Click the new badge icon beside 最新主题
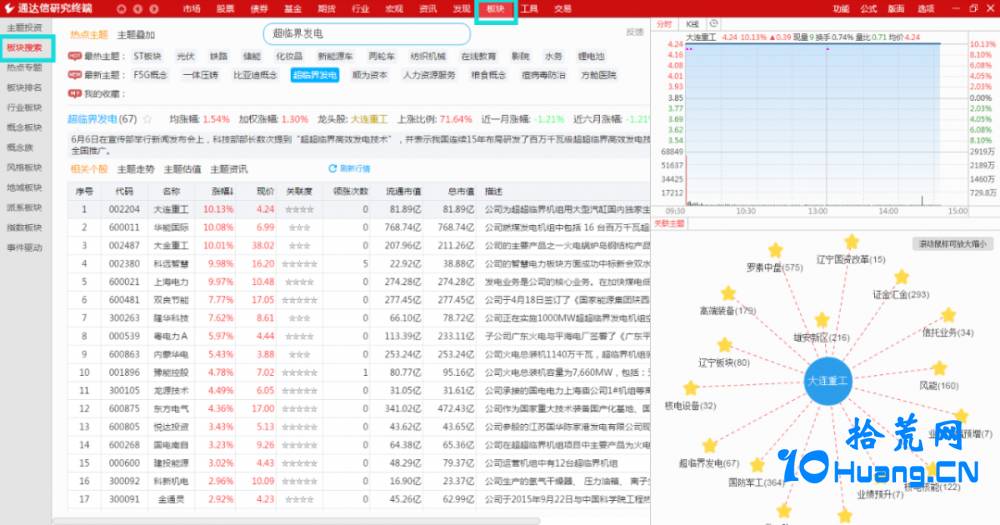 coord(75,75)
